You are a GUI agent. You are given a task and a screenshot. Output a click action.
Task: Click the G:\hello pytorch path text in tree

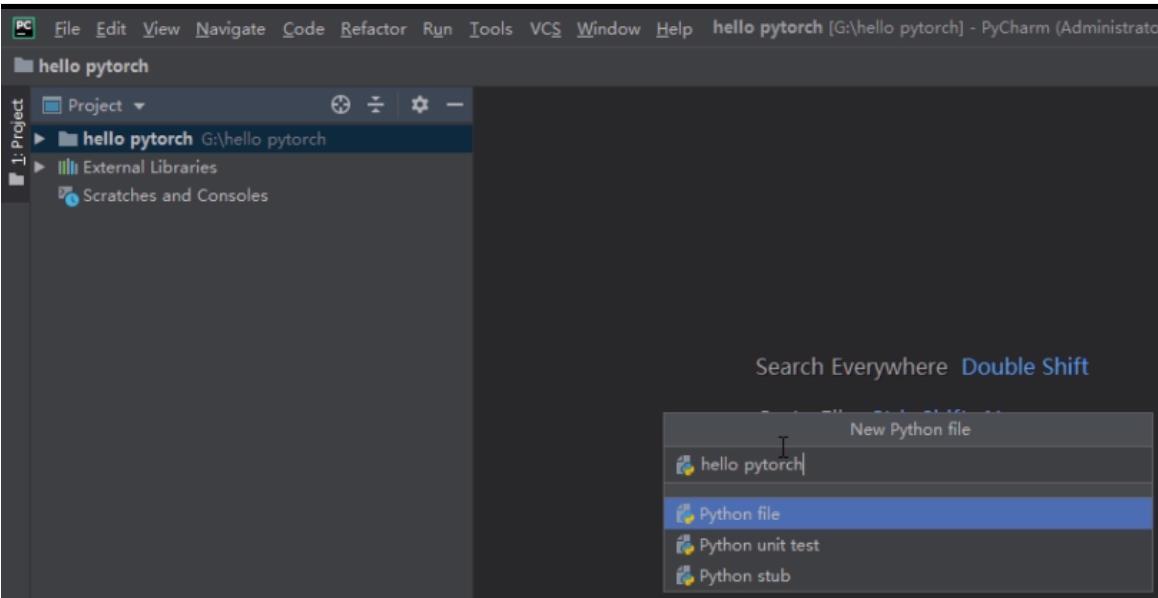click(x=263, y=139)
